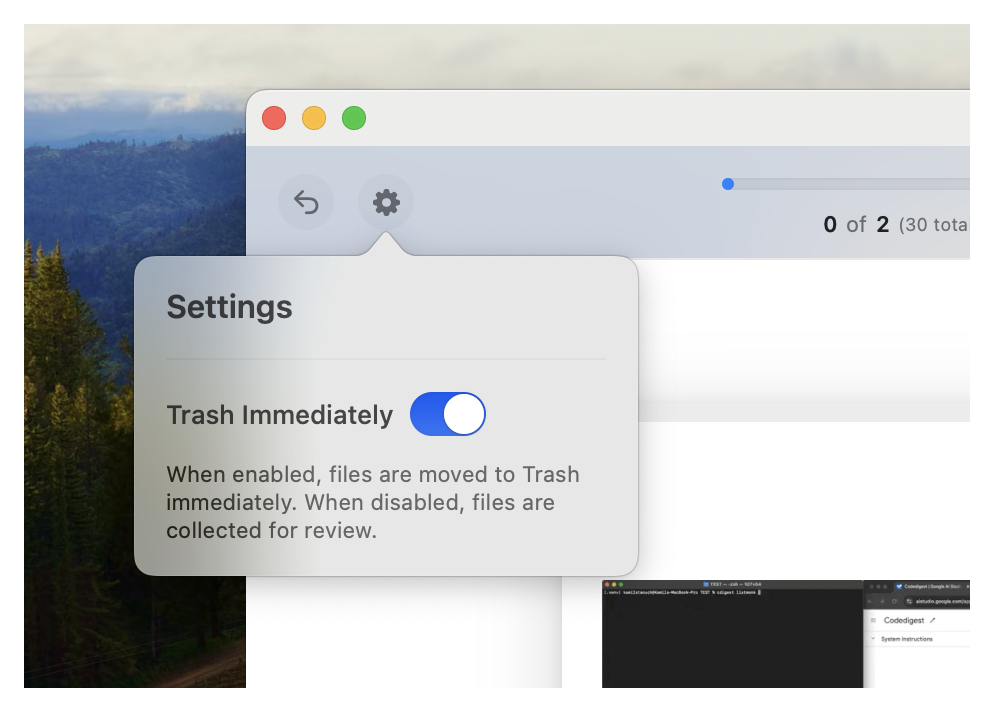This screenshot has width=994, height=712.
Task: Click the site info icon in the address bar
Action: 909,601
